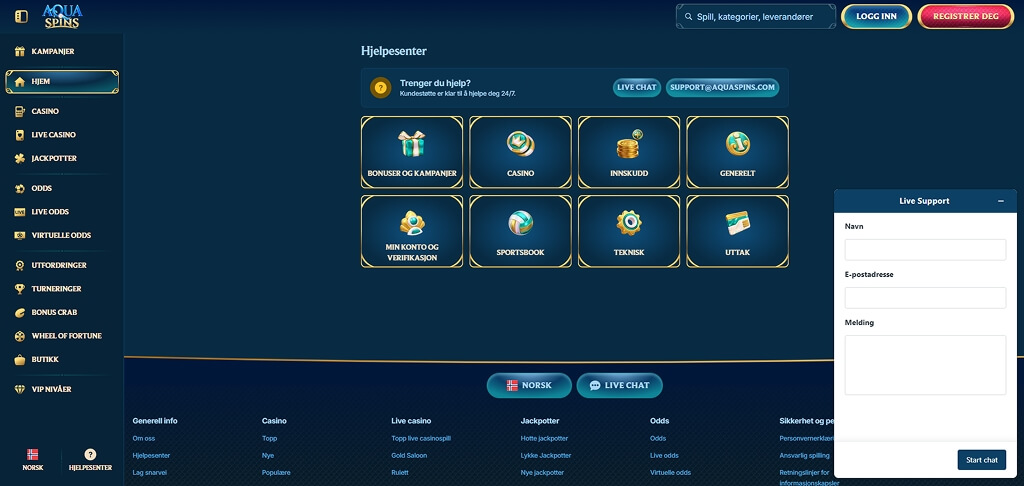This screenshot has width=1024, height=486.
Task: Open the Hjelpesenter footer link
Action: coord(152,455)
